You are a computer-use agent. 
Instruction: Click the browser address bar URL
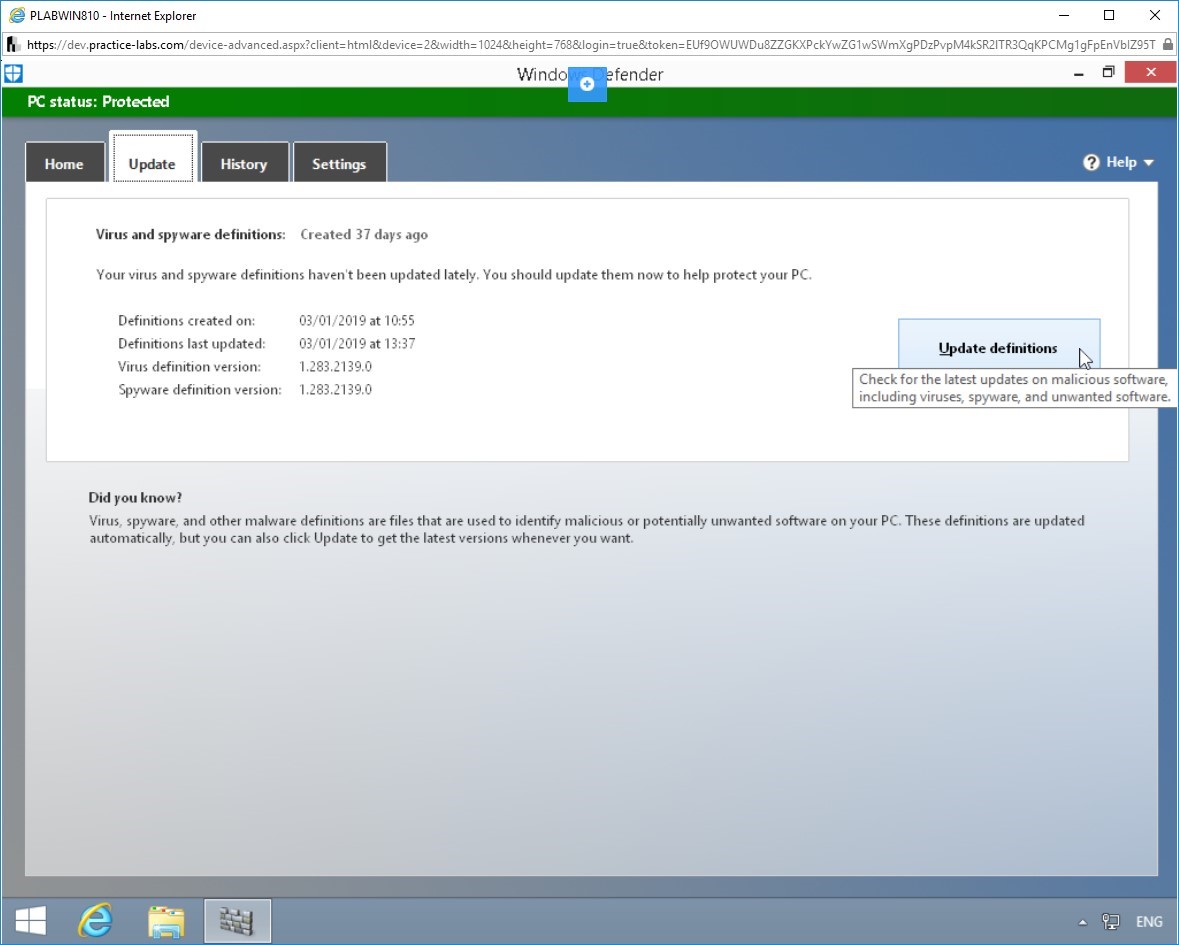coord(591,45)
